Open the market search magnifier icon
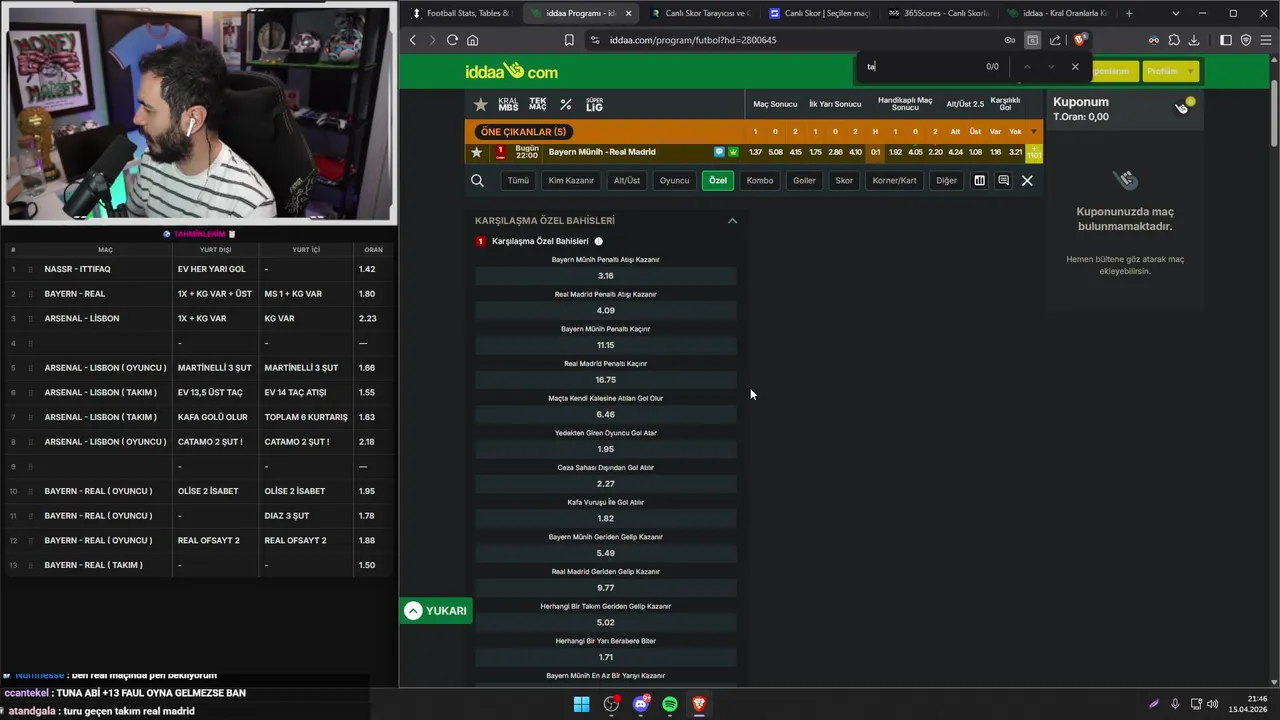 [477, 181]
